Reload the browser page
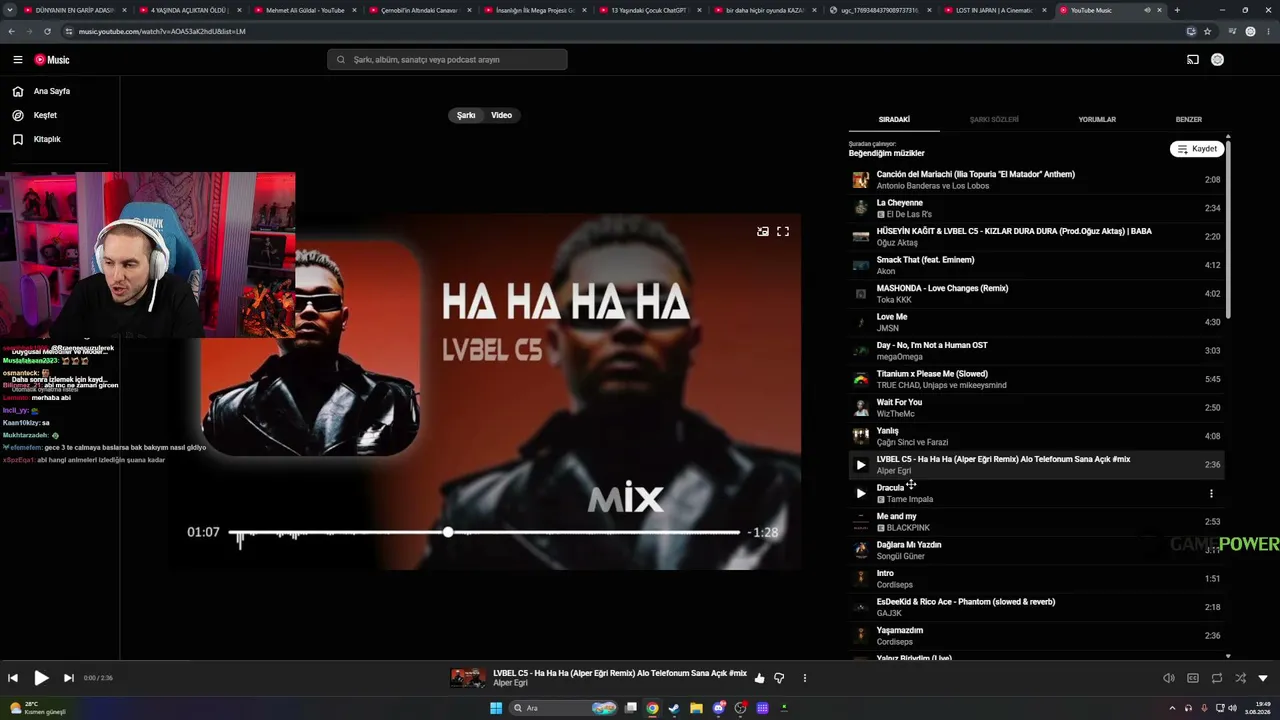Image resolution: width=1280 pixels, height=720 pixels. (x=47, y=31)
